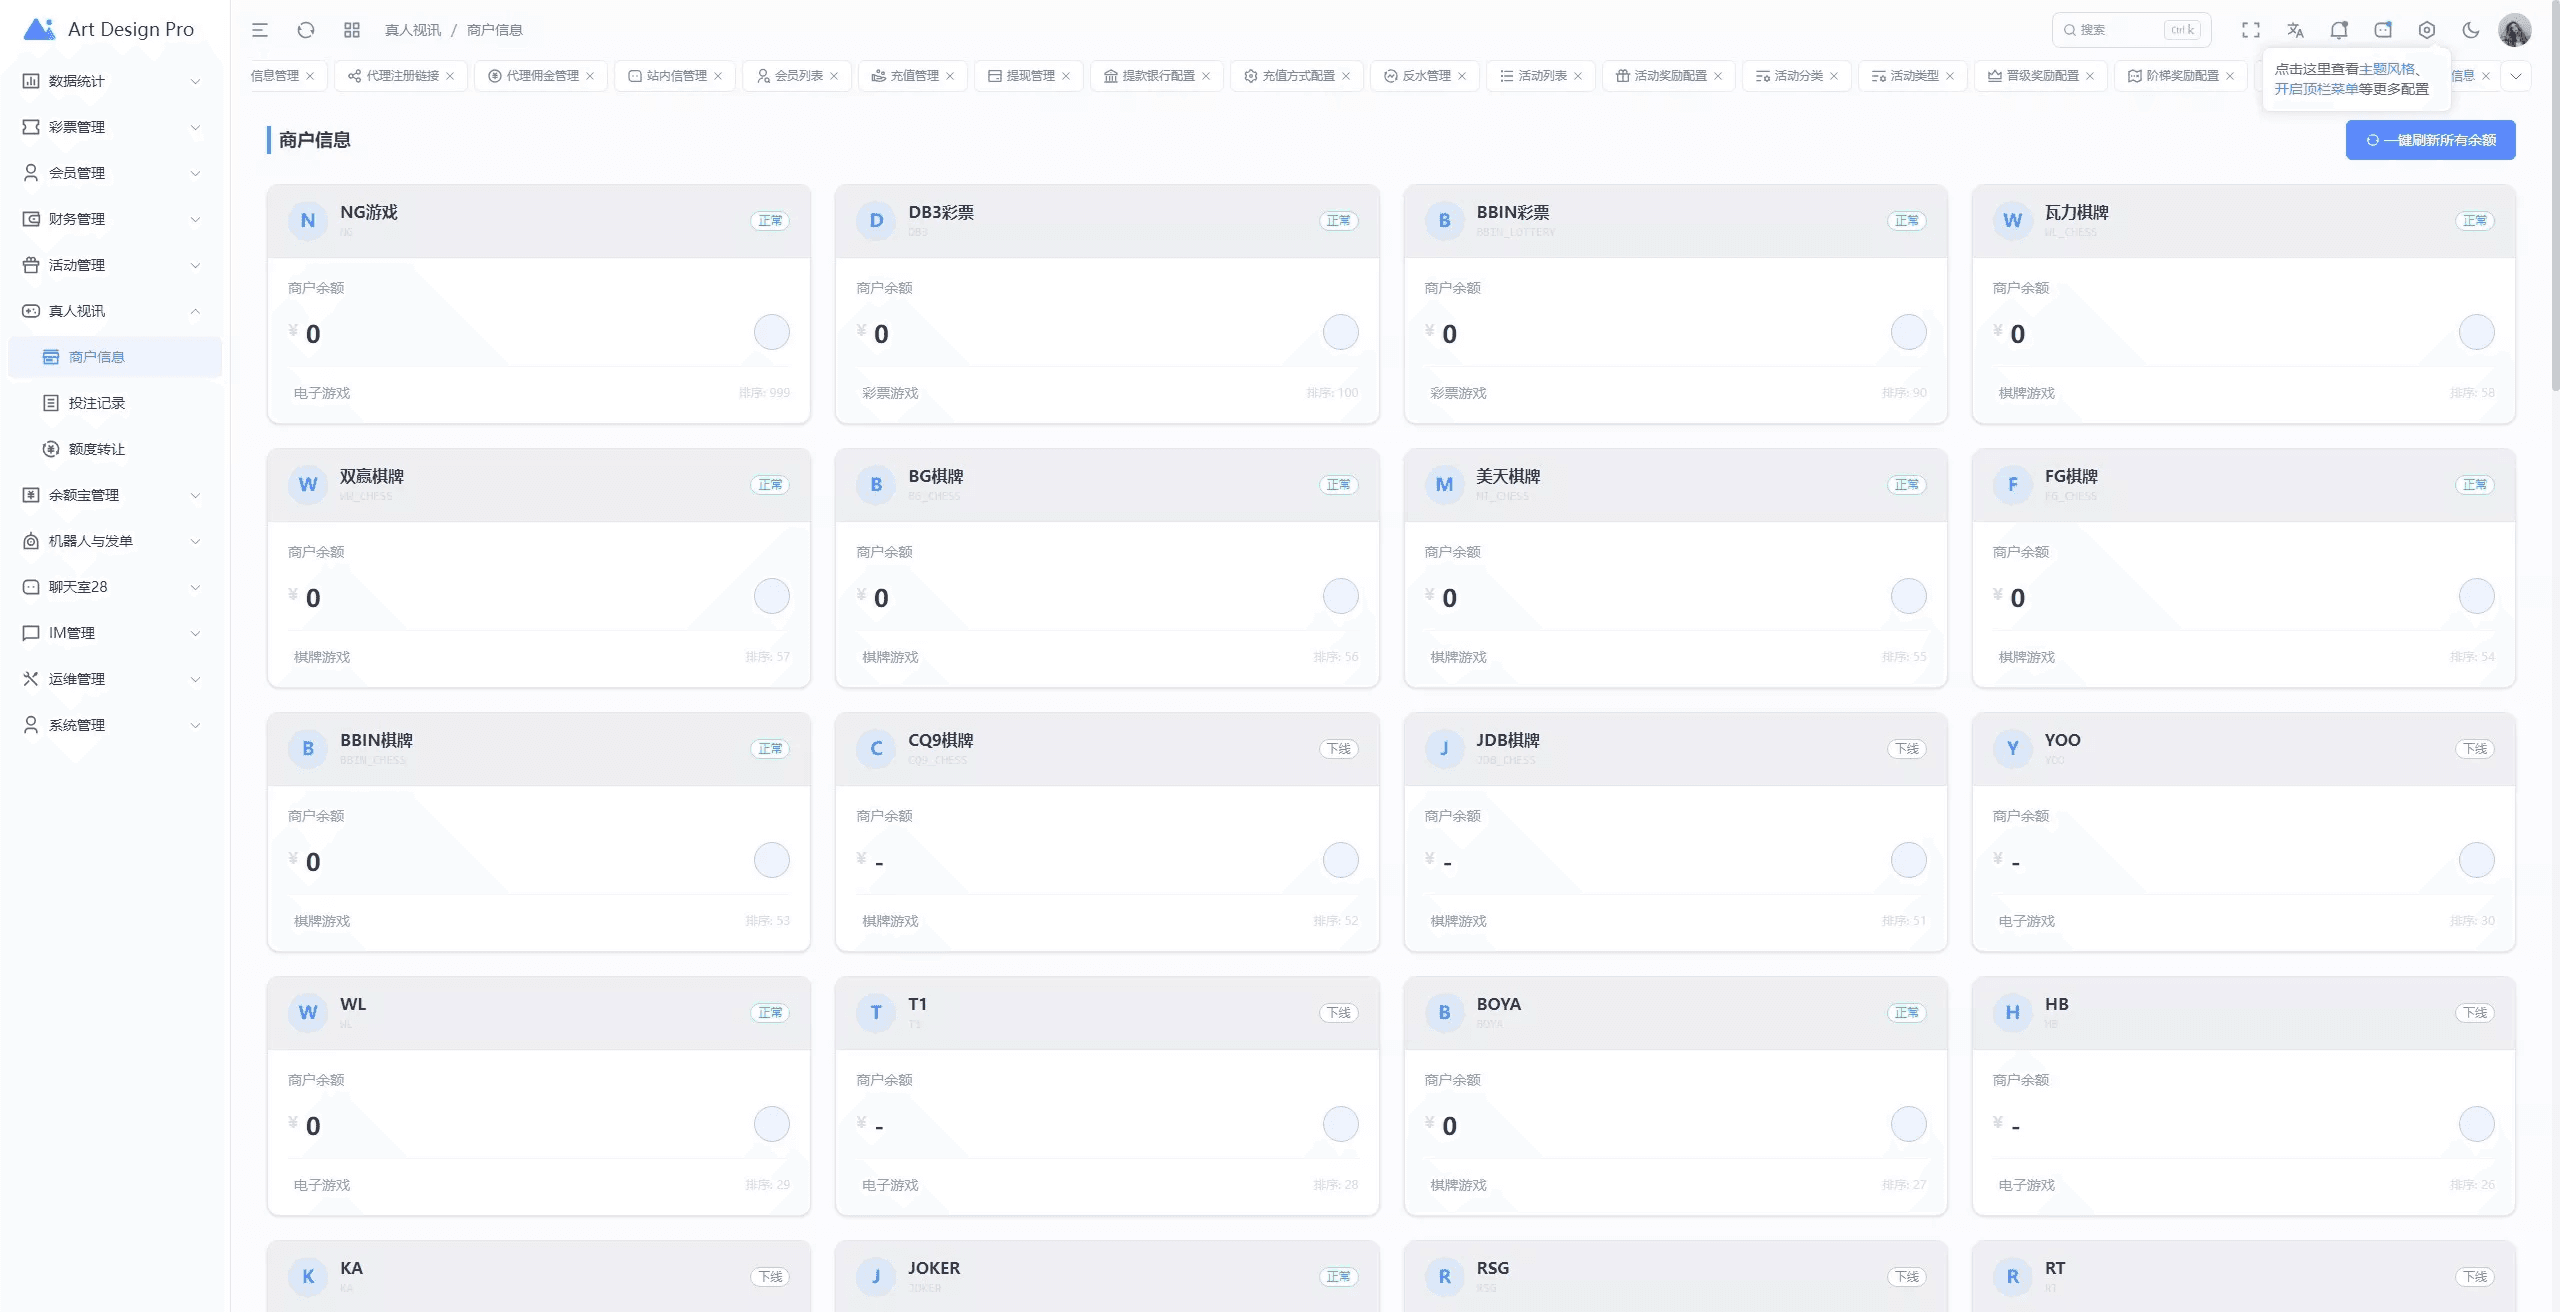Click refresh circle on NG游戏 balance
The image size is (2560, 1312).
pos(771,332)
